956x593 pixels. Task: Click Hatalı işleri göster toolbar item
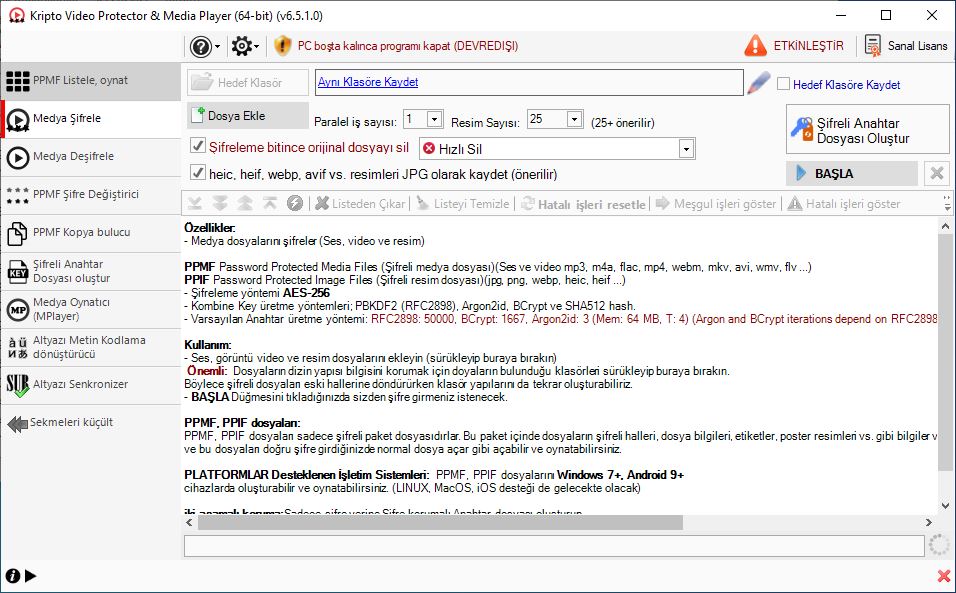click(x=844, y=204)
